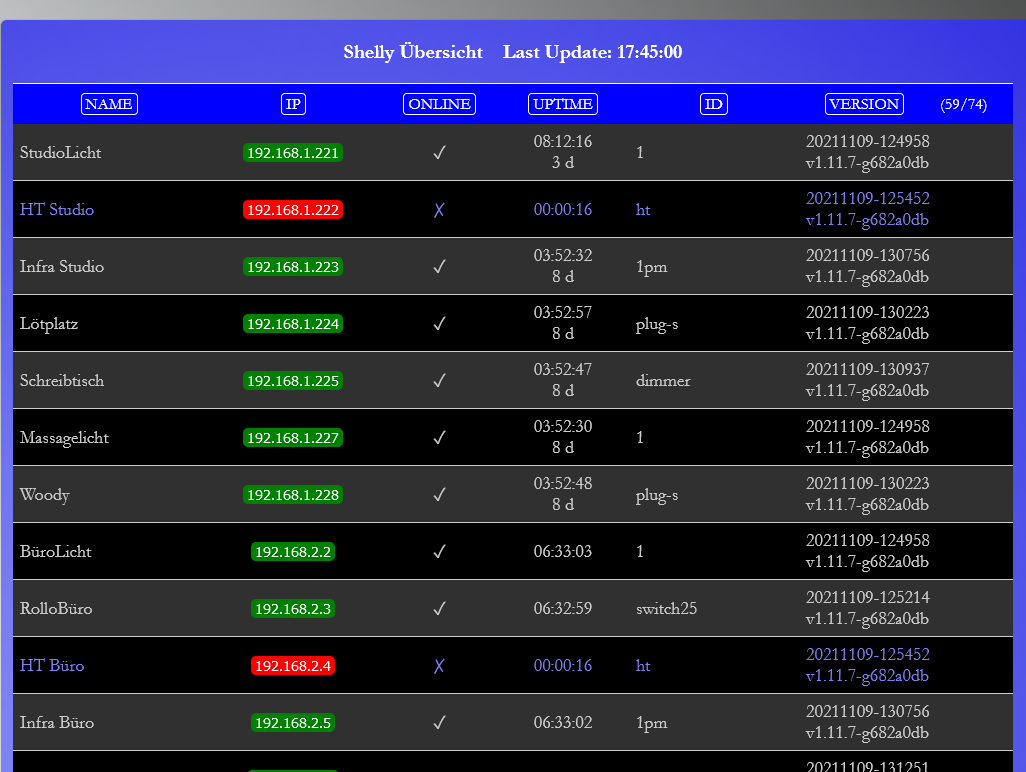Sort by the UPTIME column header
Image resolution: width=1026 pixels, height=772 pixels.
(563, 104)
